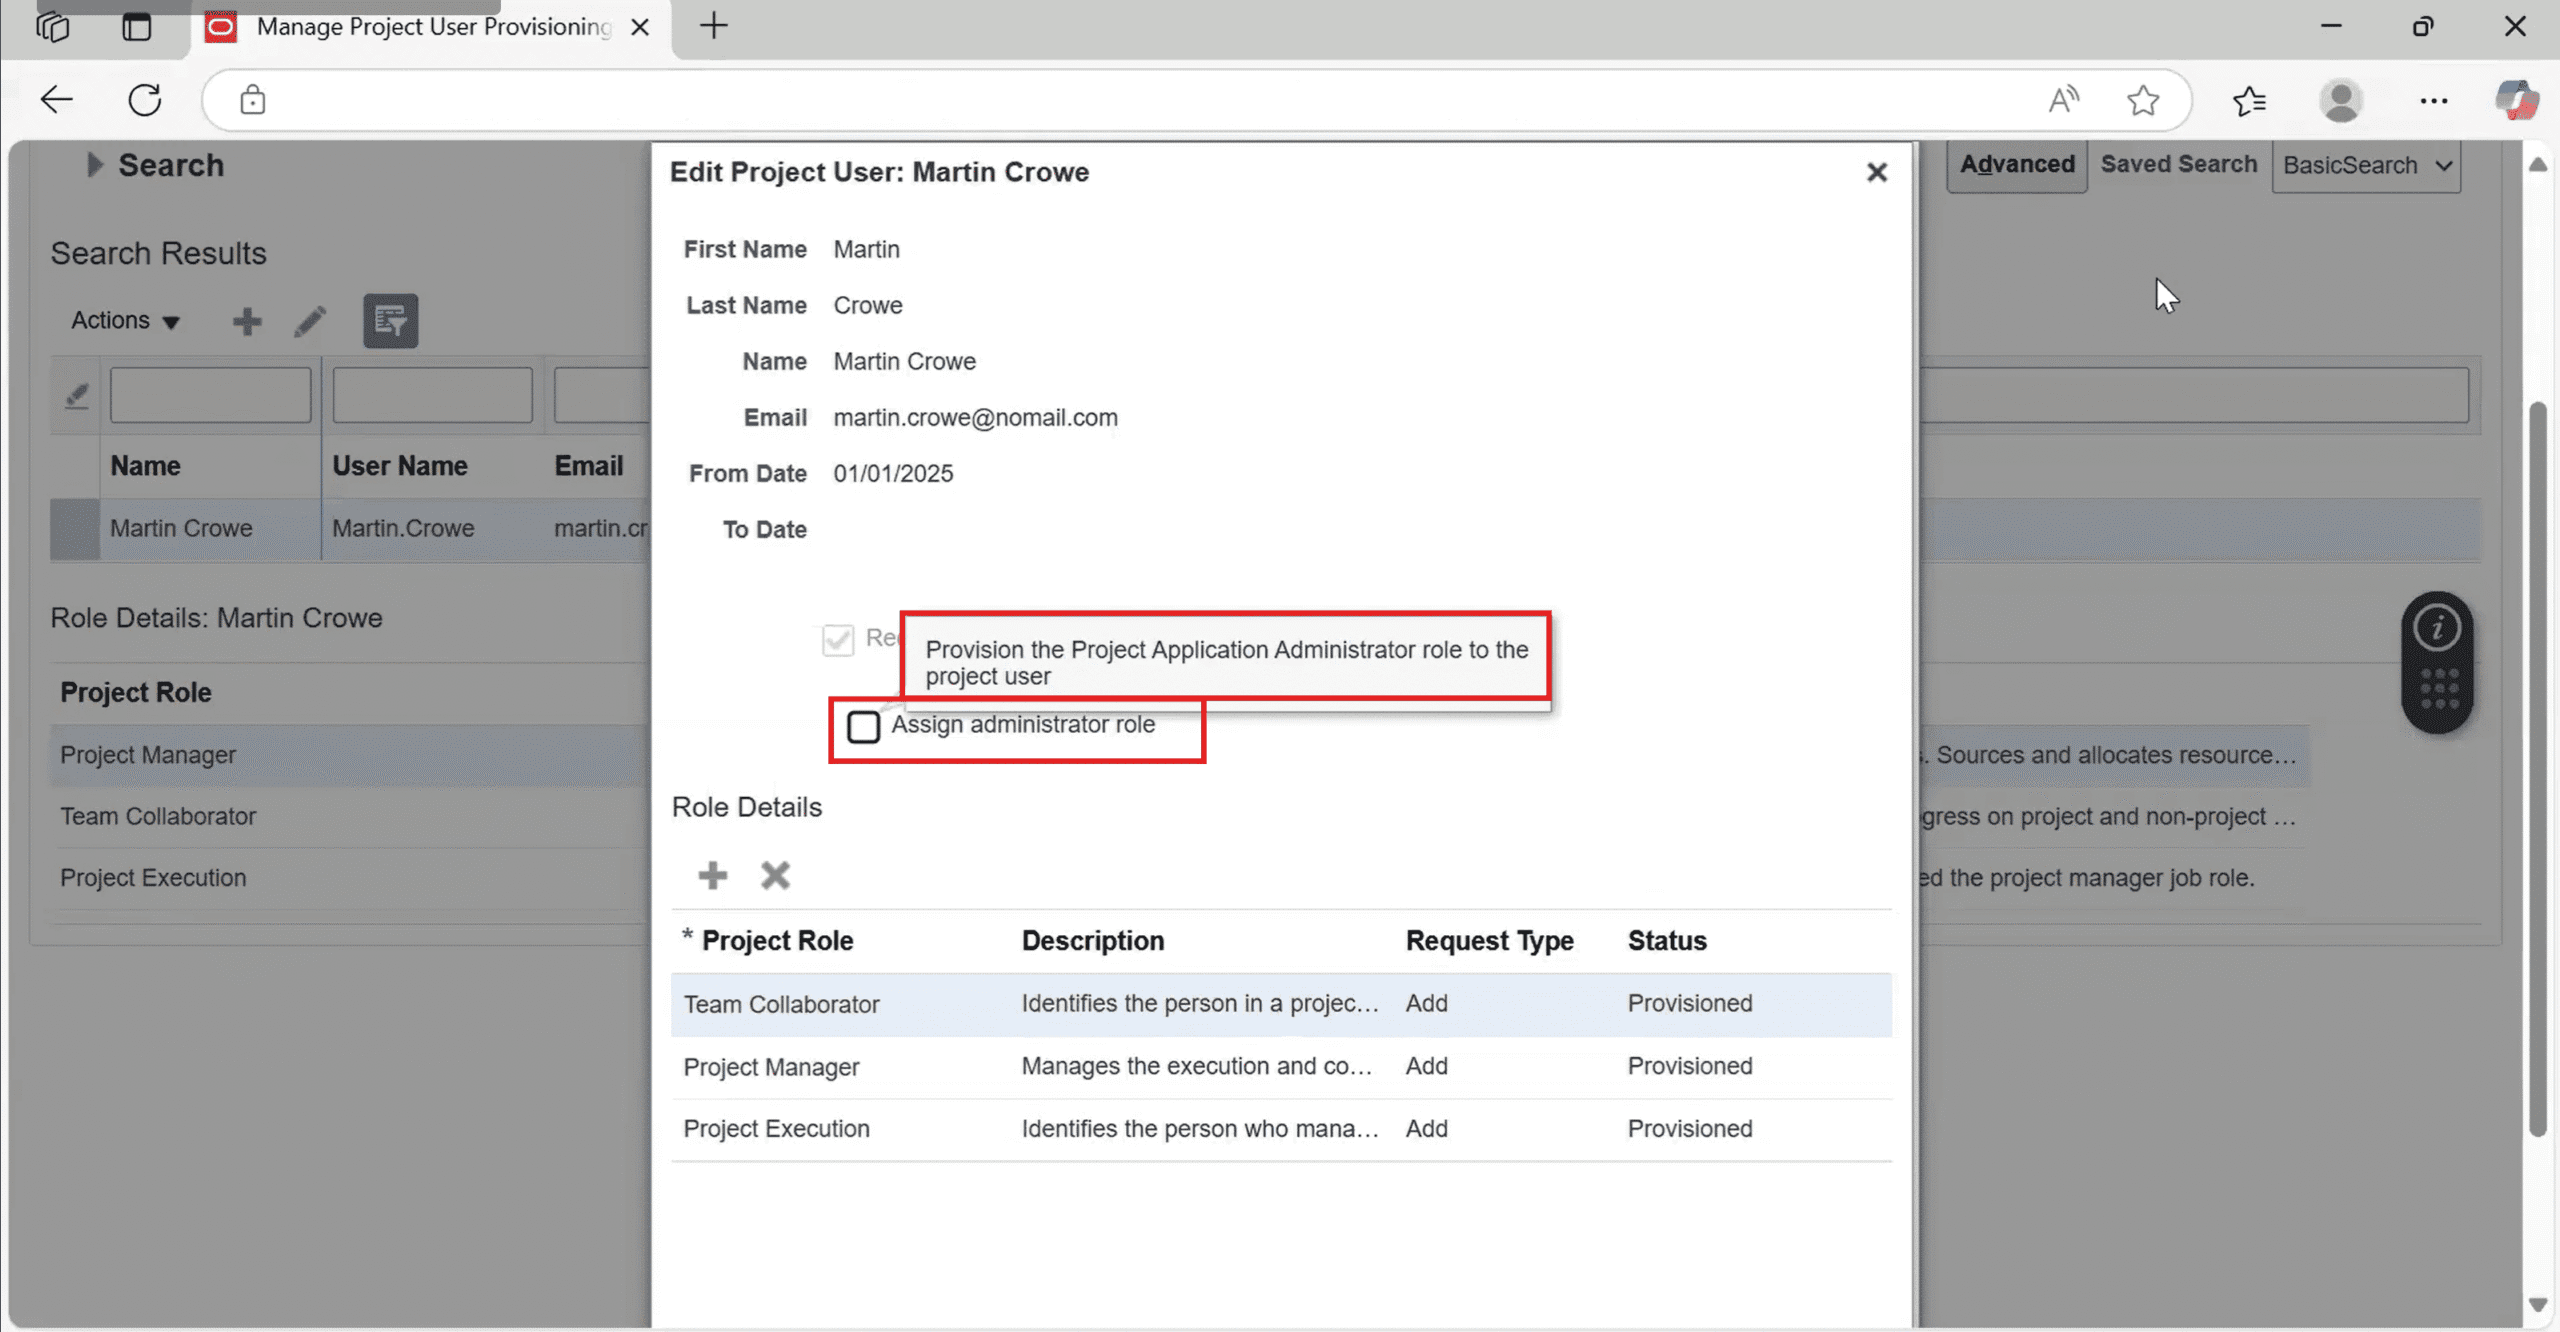Image resolution: width=2560 pixels, height=1332 pixels.
Task: Click the browser refresh icon
Action: point(145,100)
